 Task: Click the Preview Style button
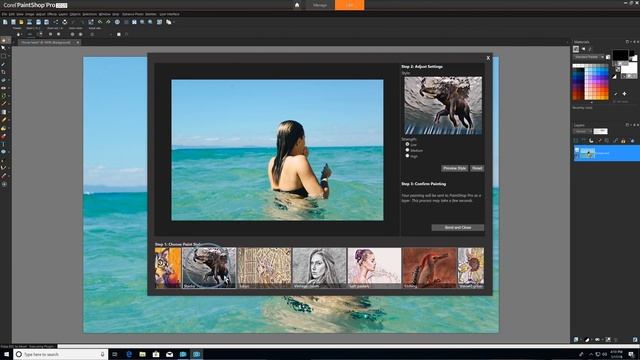point(454,168)
